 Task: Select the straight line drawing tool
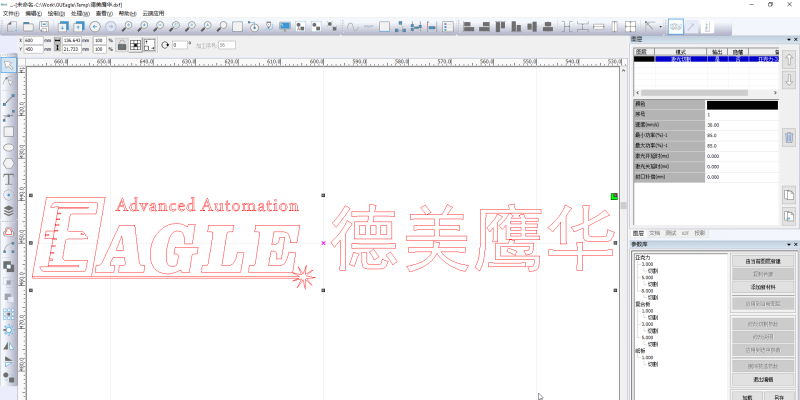tap(9, 99)
